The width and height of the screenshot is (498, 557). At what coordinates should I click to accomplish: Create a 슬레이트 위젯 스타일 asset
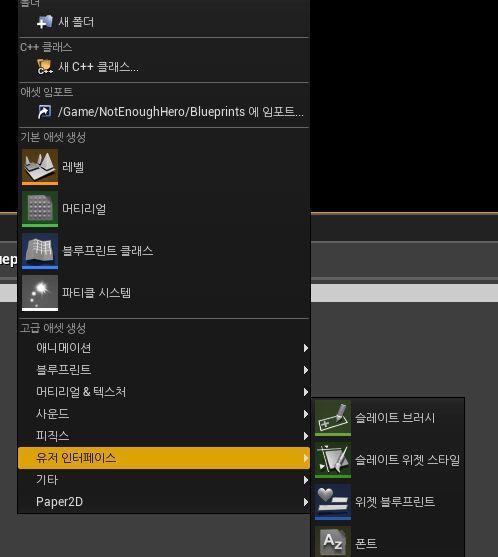388,460
